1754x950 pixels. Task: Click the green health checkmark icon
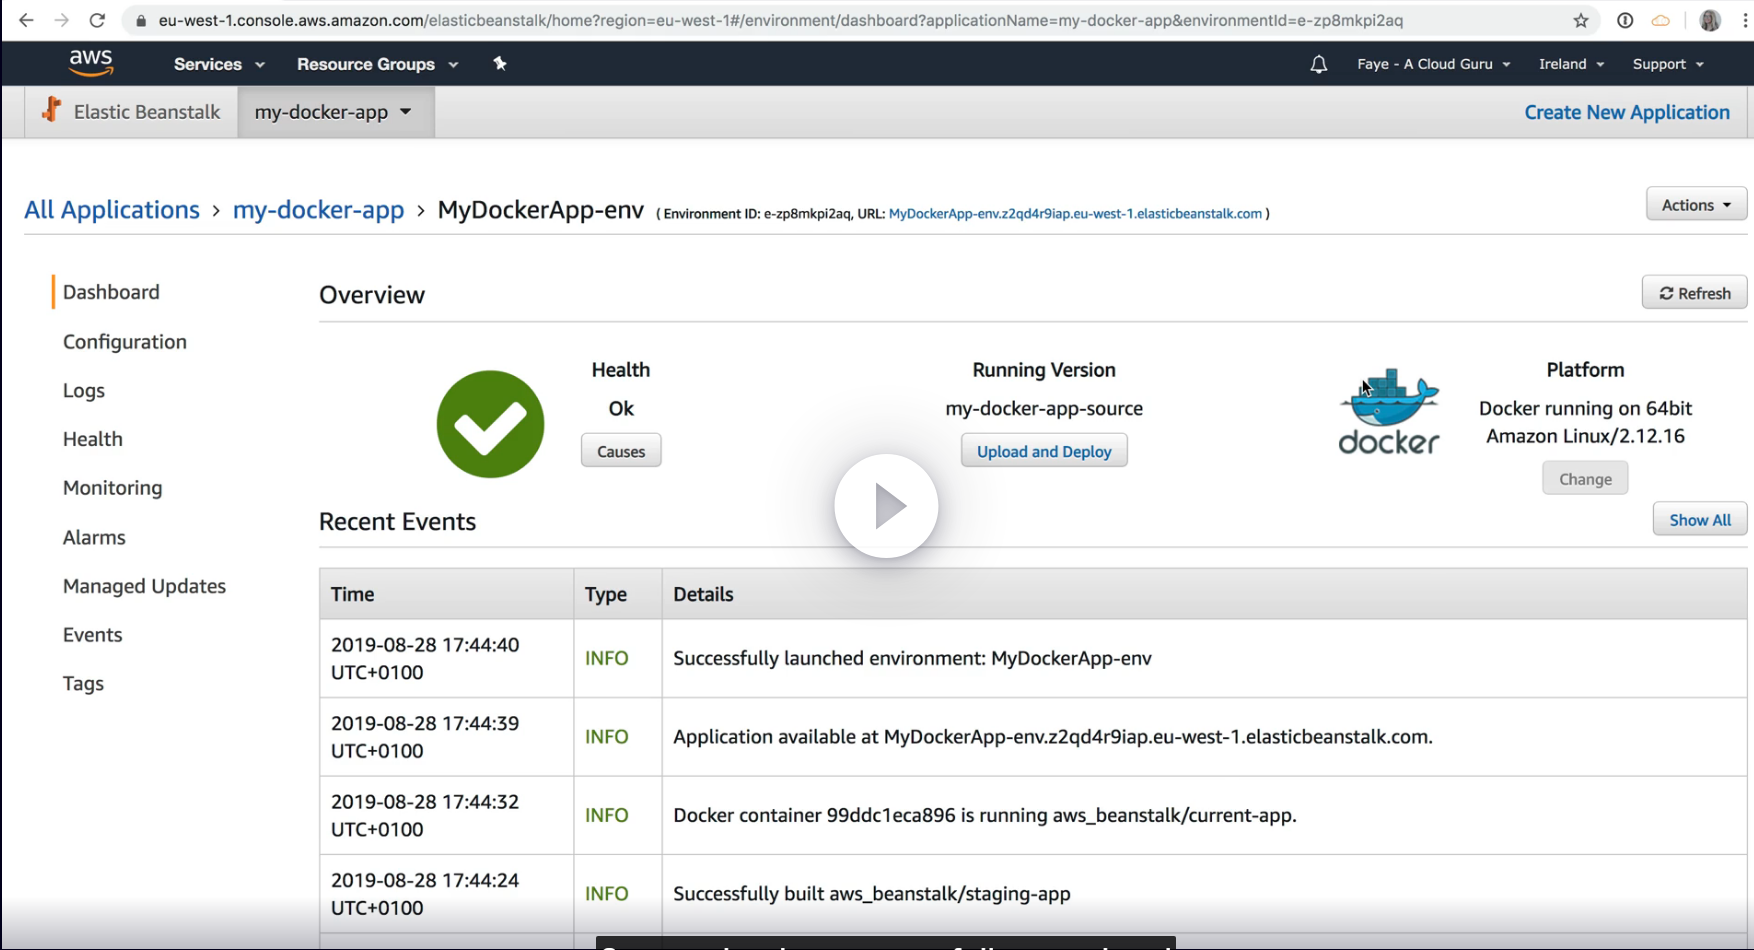(490, 424)
